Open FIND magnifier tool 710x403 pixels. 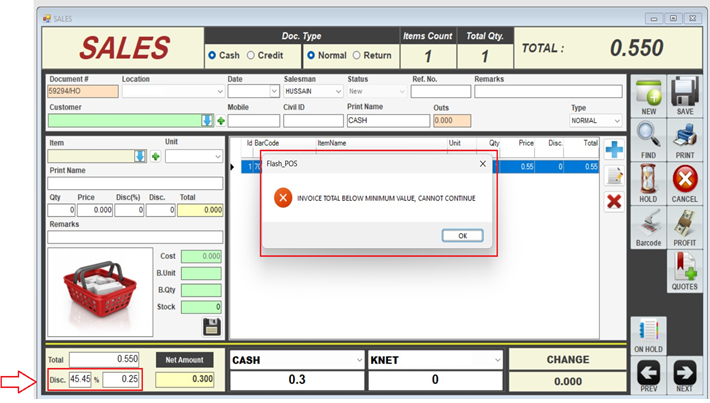[648, 136]
